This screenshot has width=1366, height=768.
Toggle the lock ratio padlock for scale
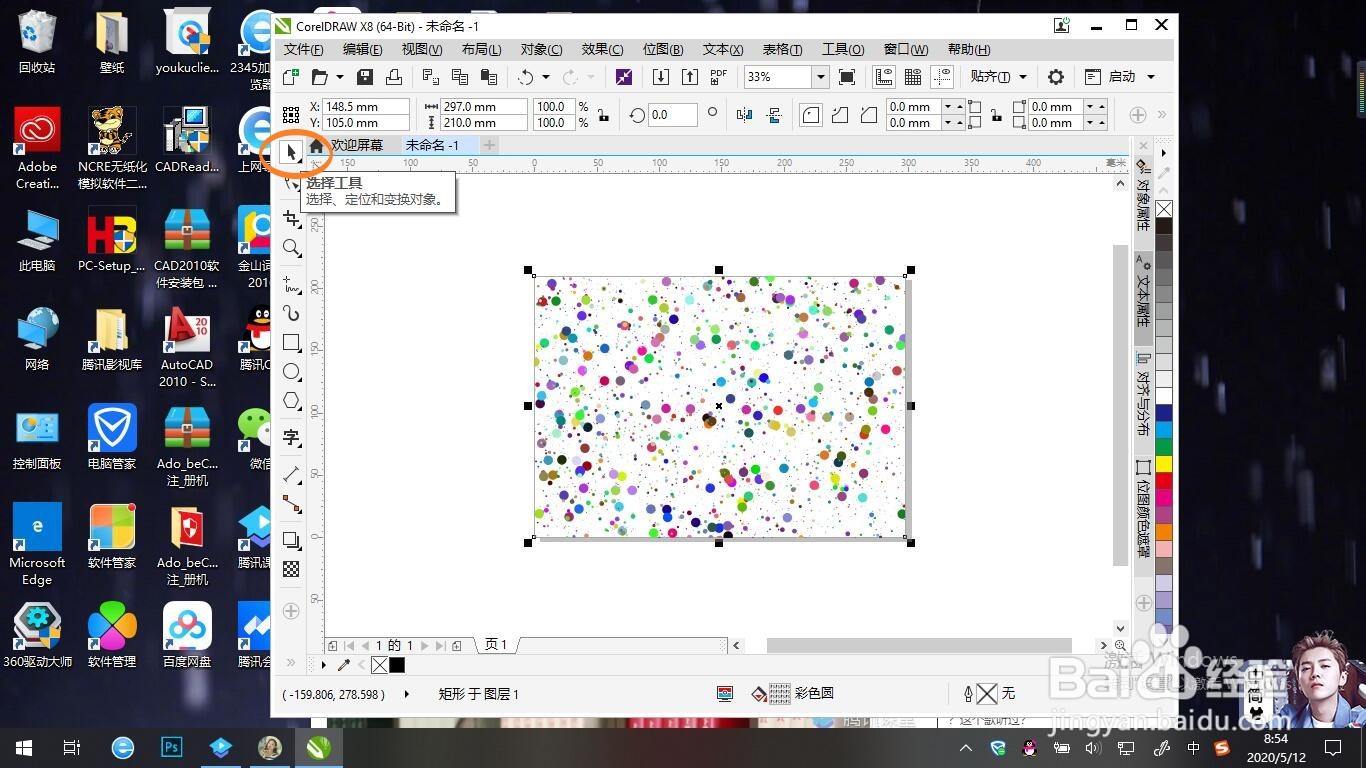pyautogui.click(x=603, y=115)
